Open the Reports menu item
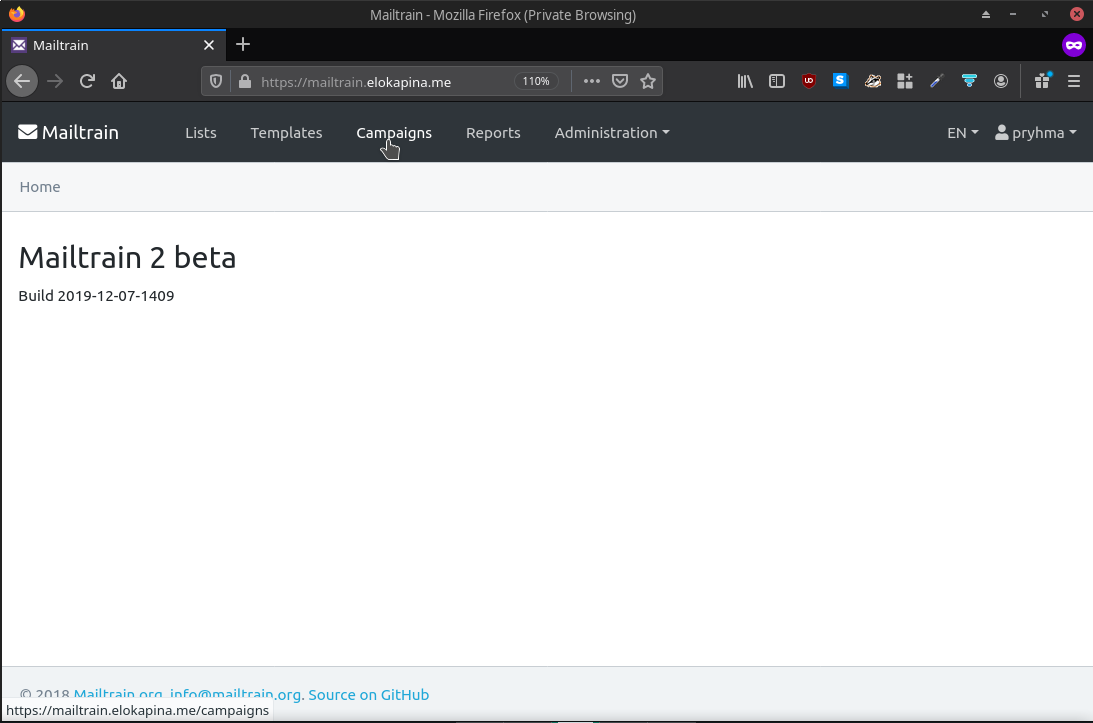Screen dimensions: 1093x723 (493, 132)
